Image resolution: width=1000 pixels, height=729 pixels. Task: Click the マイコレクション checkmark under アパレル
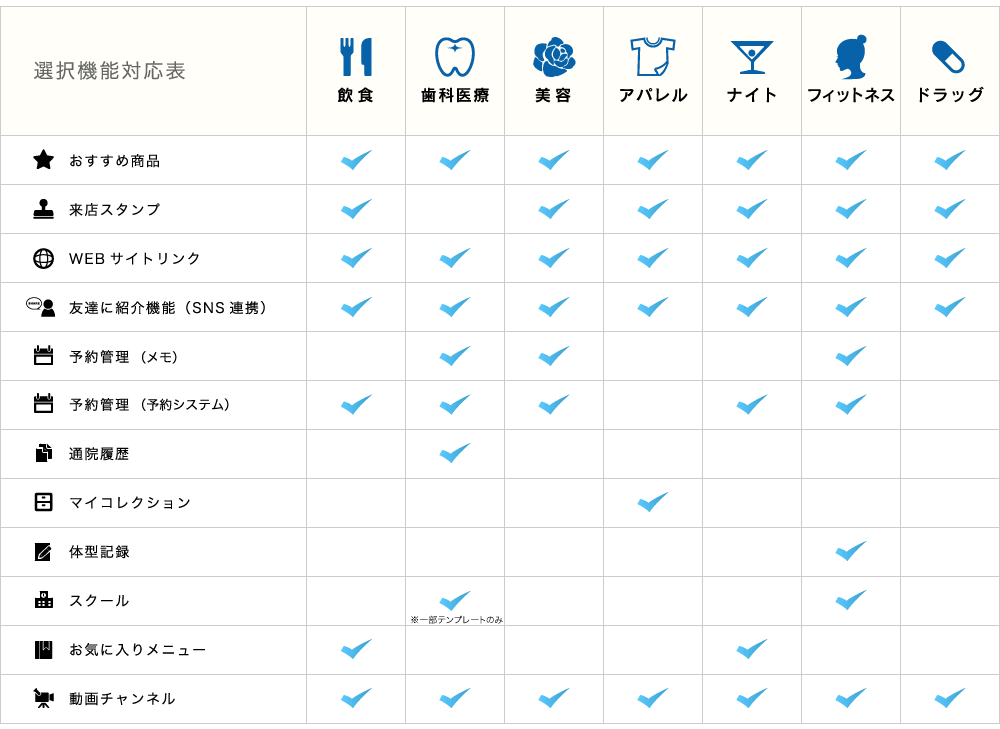click(653, 502)
